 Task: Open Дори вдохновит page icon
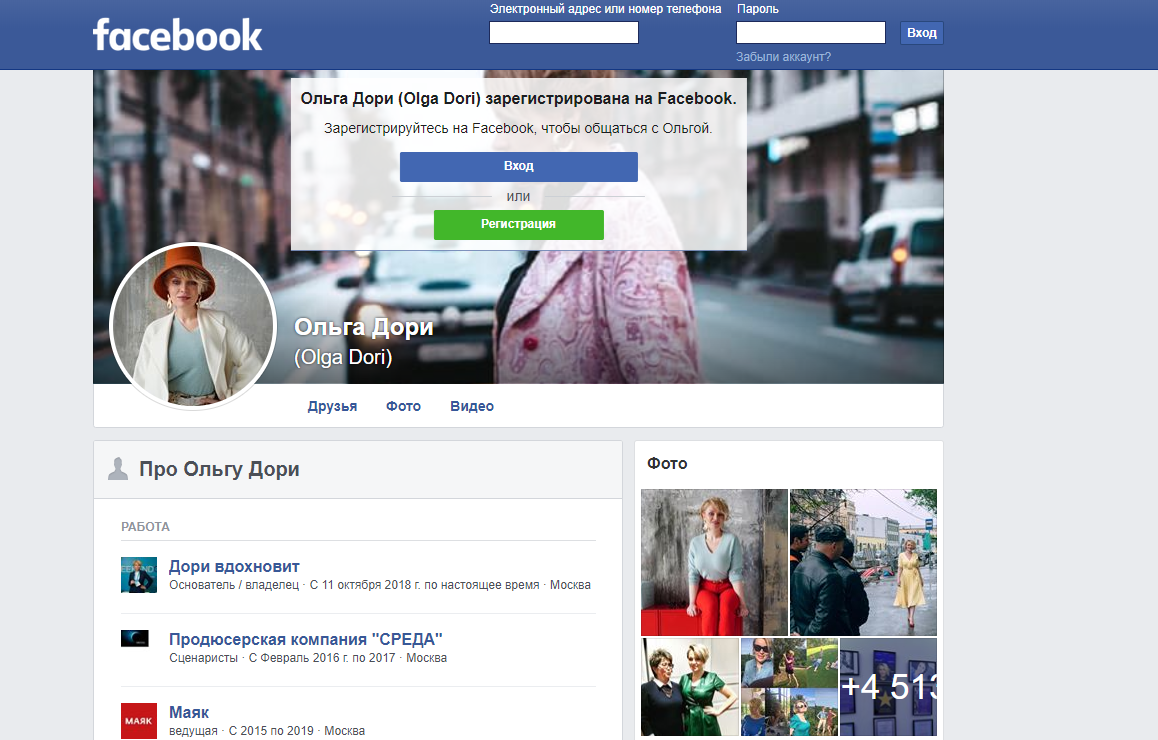(x=139, y=575)
